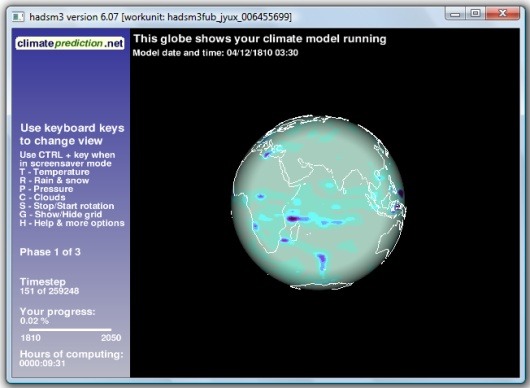Maximize the hadsm3 window
The width and height of the screenshot is (530, 388).
475,14
